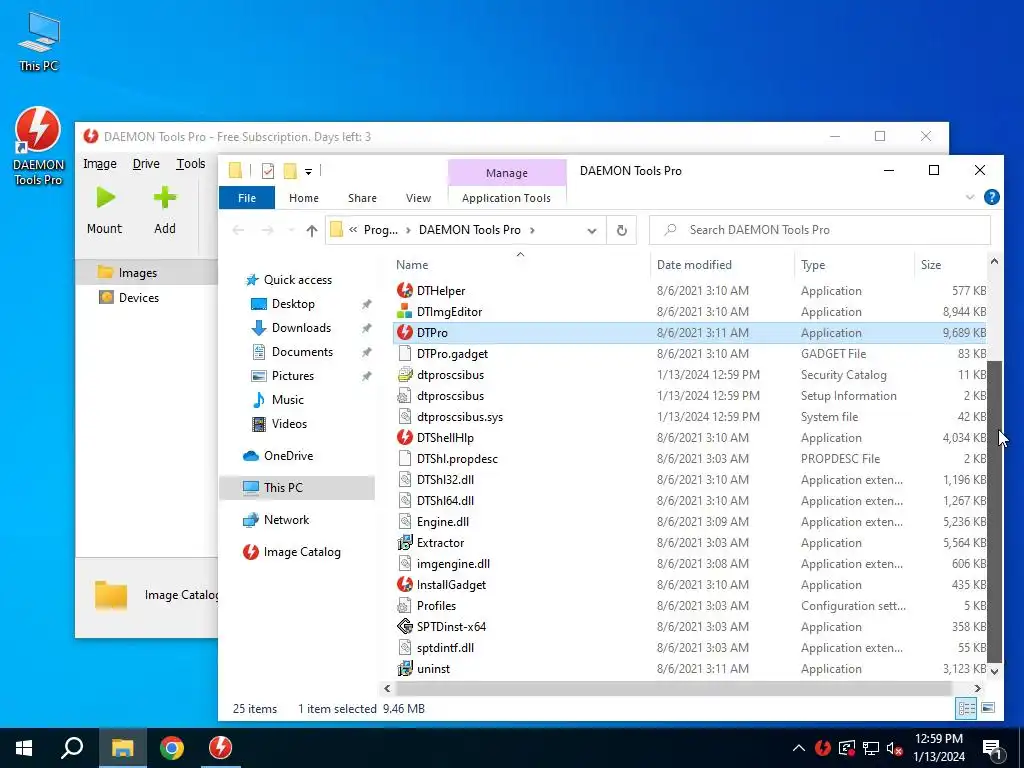1024x768 pixels.
Task: Open Downloads in navigation pane
Action: coord(301,328)
